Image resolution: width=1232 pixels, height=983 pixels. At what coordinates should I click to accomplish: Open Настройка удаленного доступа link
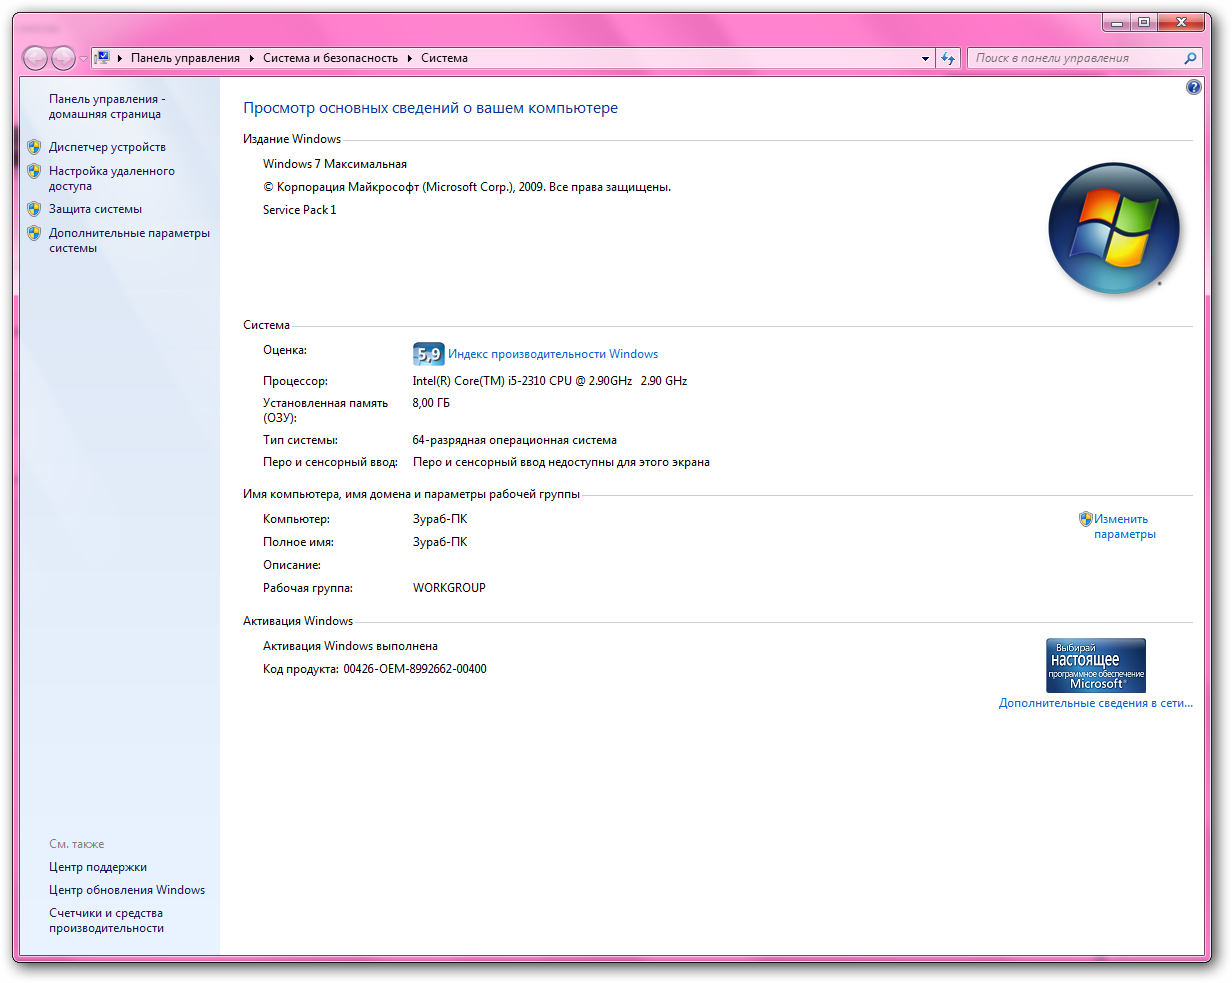111,178
